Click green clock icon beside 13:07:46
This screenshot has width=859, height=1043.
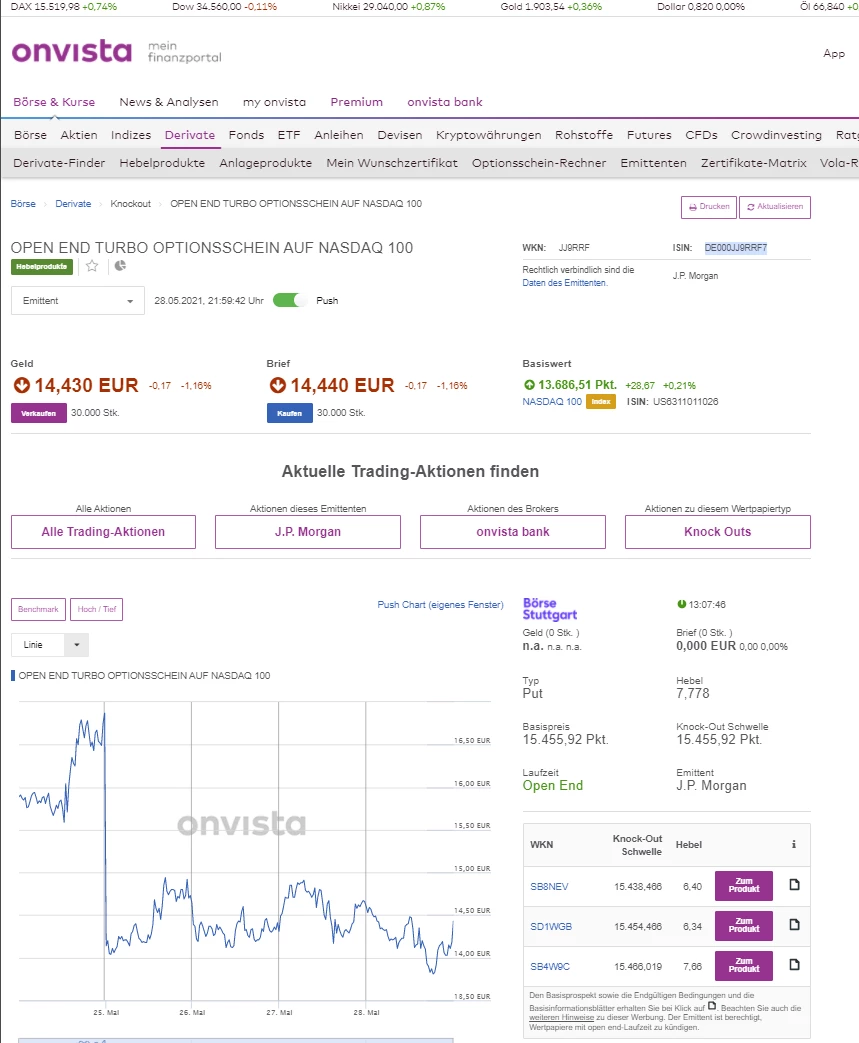coord(681,604)
